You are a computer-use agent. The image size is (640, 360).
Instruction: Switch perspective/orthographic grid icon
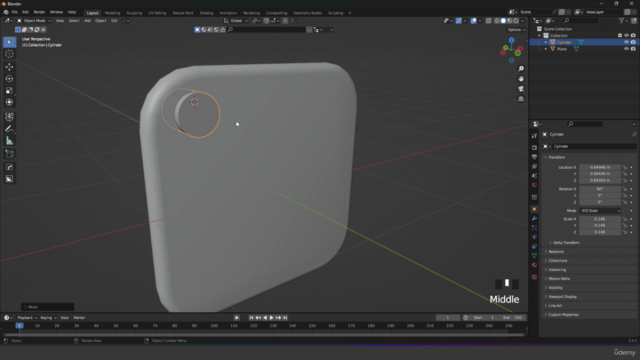[x=521, y=99]
